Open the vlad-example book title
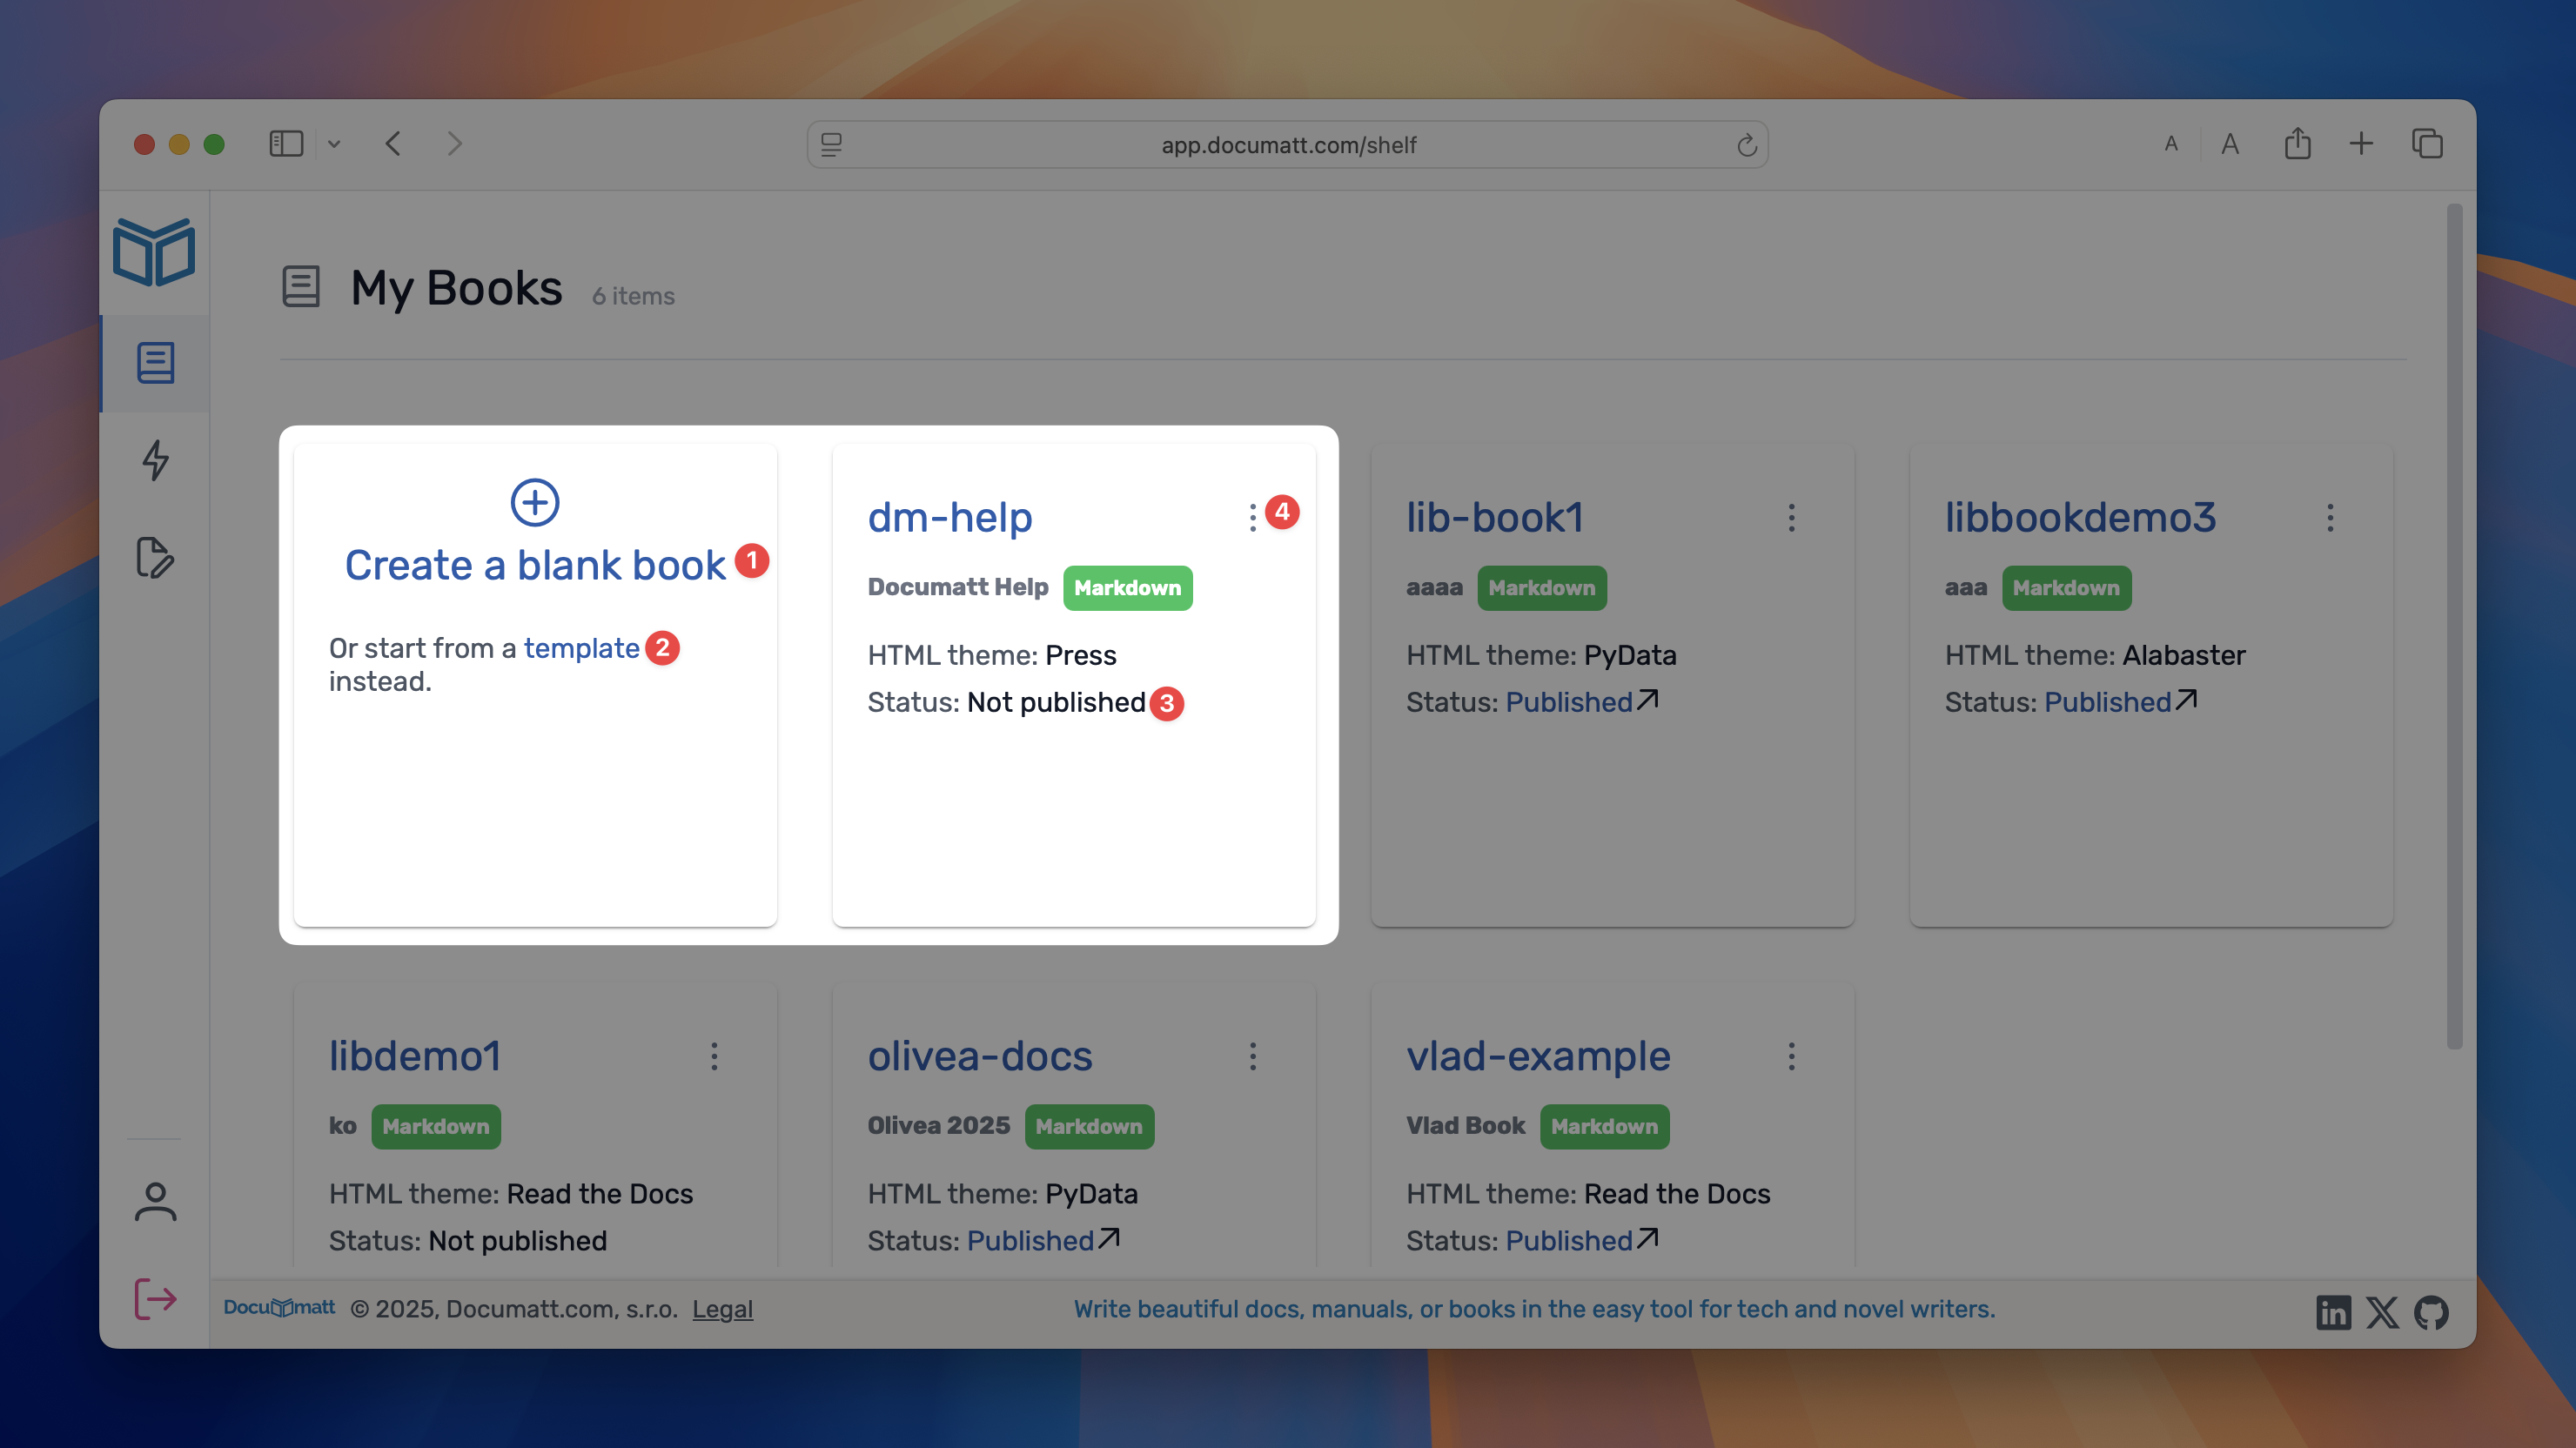Screen dimensions: 2576x1448 pos(1538,1057)
